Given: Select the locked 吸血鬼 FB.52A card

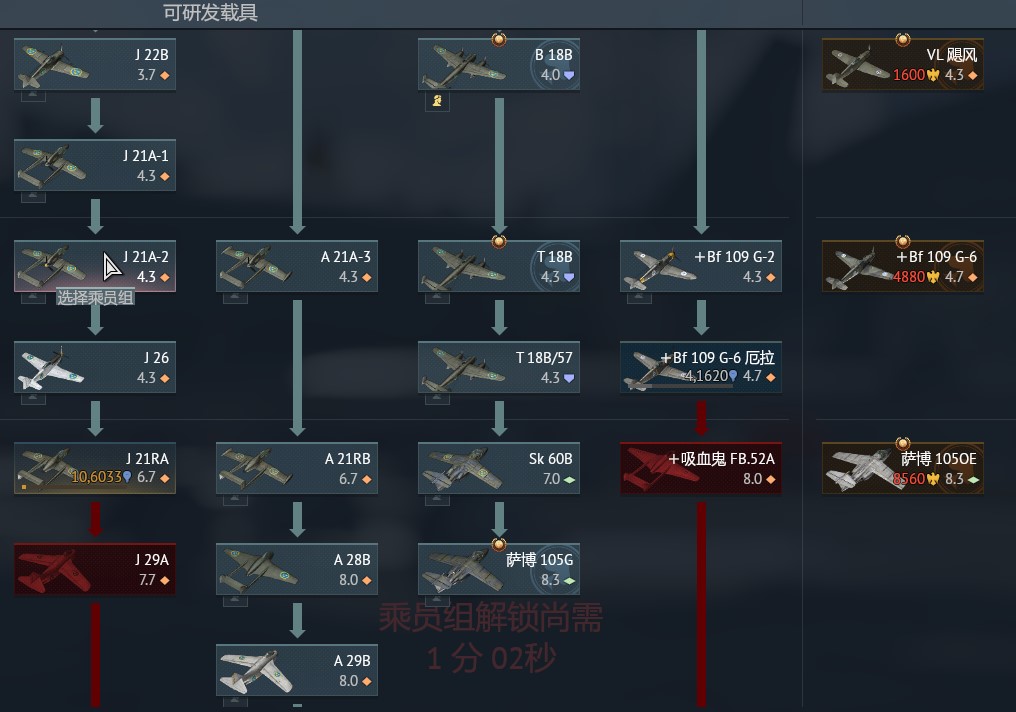Looking at the screenshot, I should click(x=701, y=468).
